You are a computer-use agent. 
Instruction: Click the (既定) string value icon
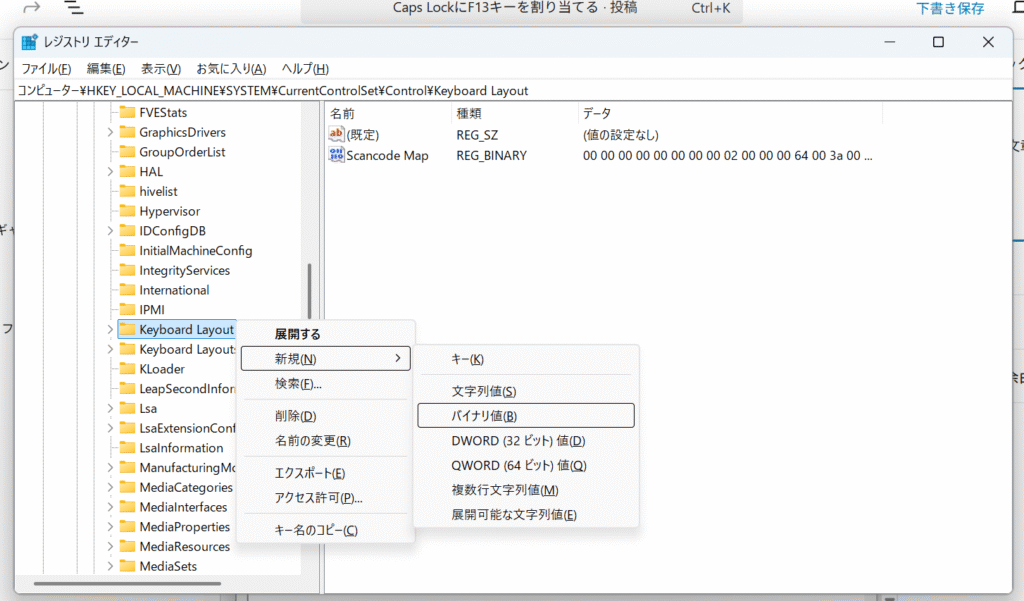[x=337, y=134]
